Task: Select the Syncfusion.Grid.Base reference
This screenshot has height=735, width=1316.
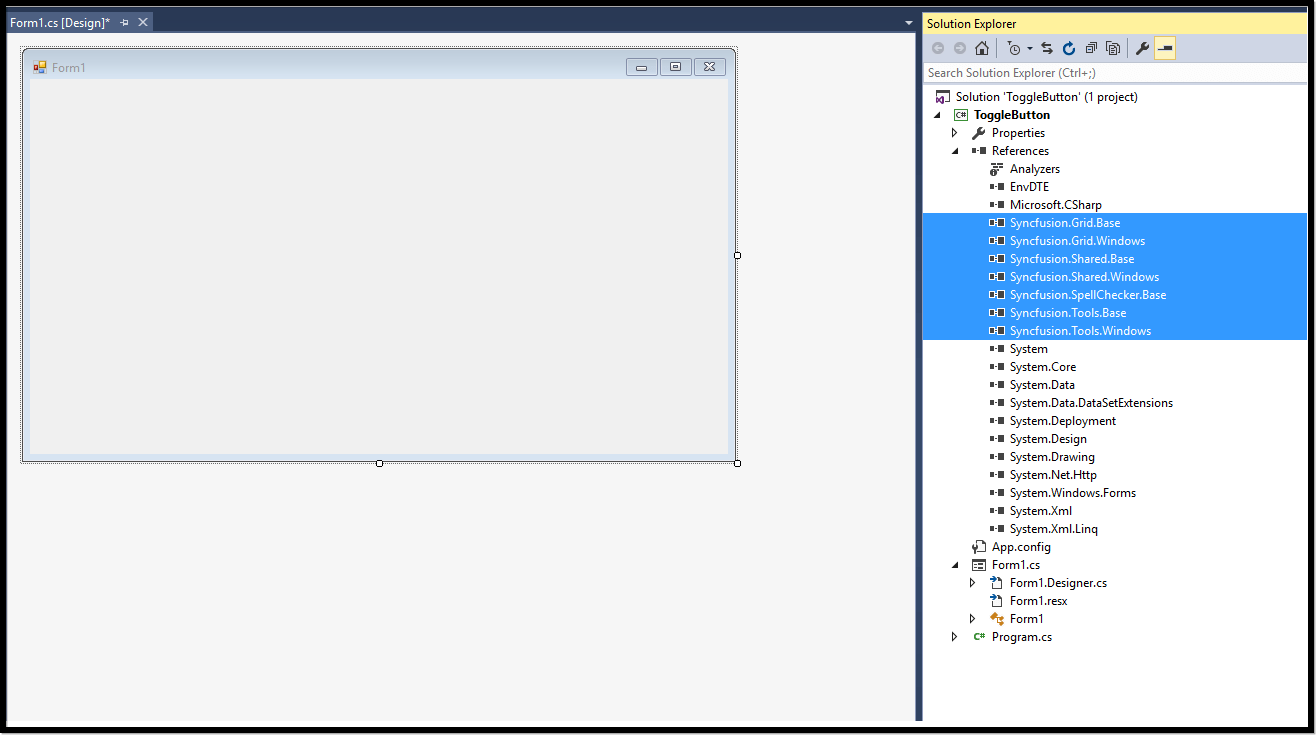Action: (1065, 222)
